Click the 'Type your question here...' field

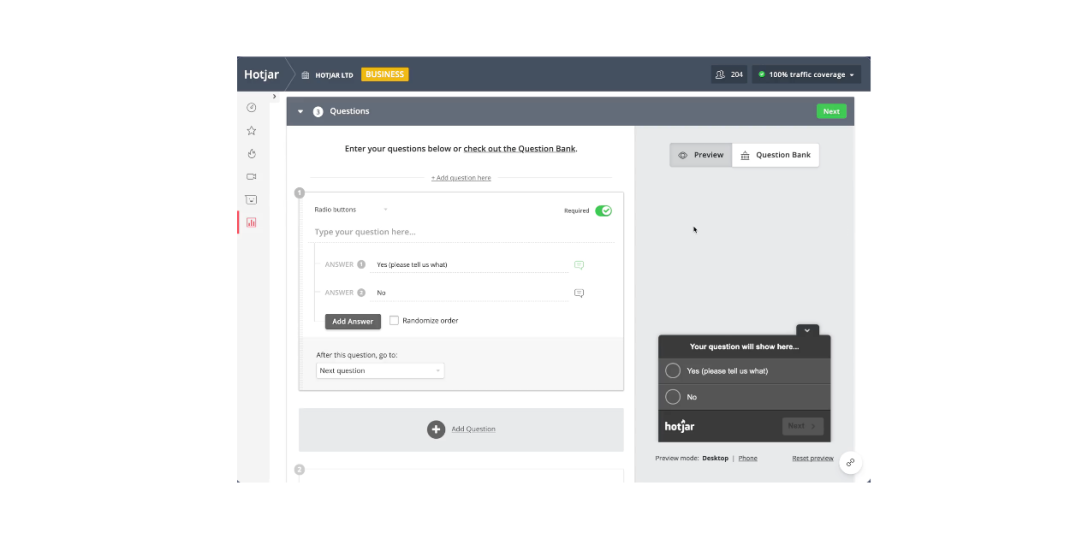click(461, 232)
